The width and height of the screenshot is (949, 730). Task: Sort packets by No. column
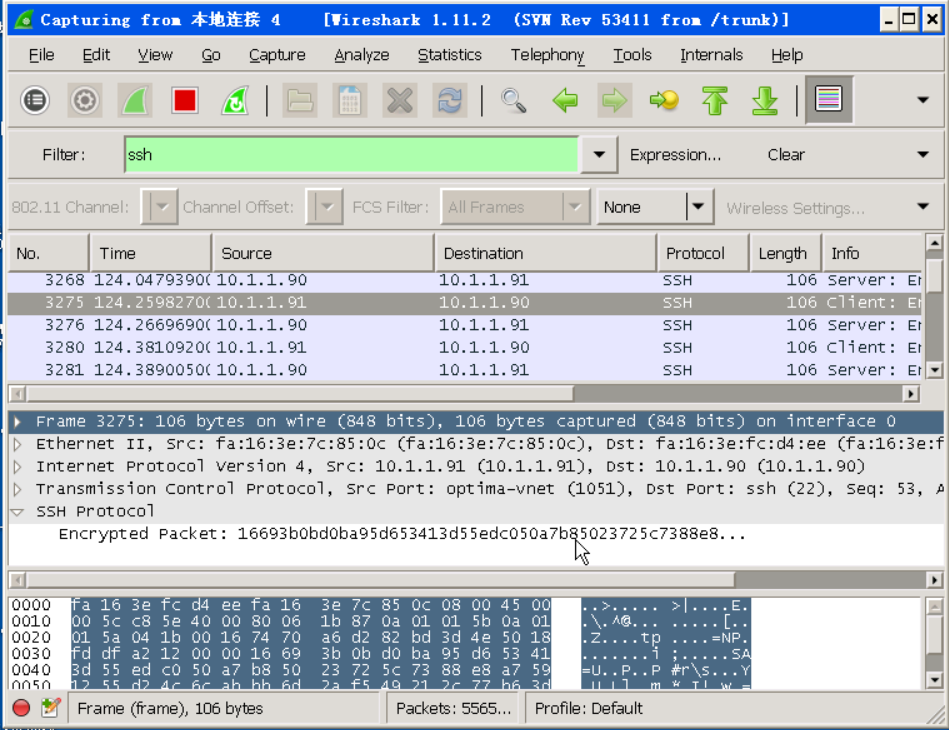point(49,253)
